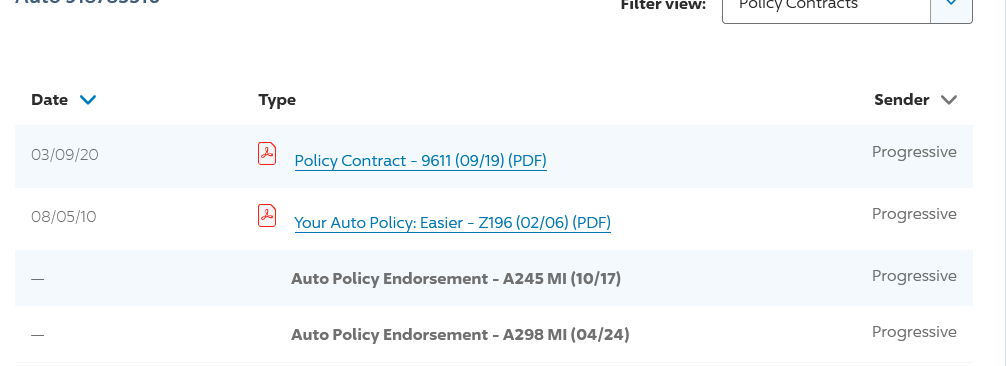Click Progressive sender in Policy Contract row
This screenshot has height=366, width=1006.
coord(914,152)
